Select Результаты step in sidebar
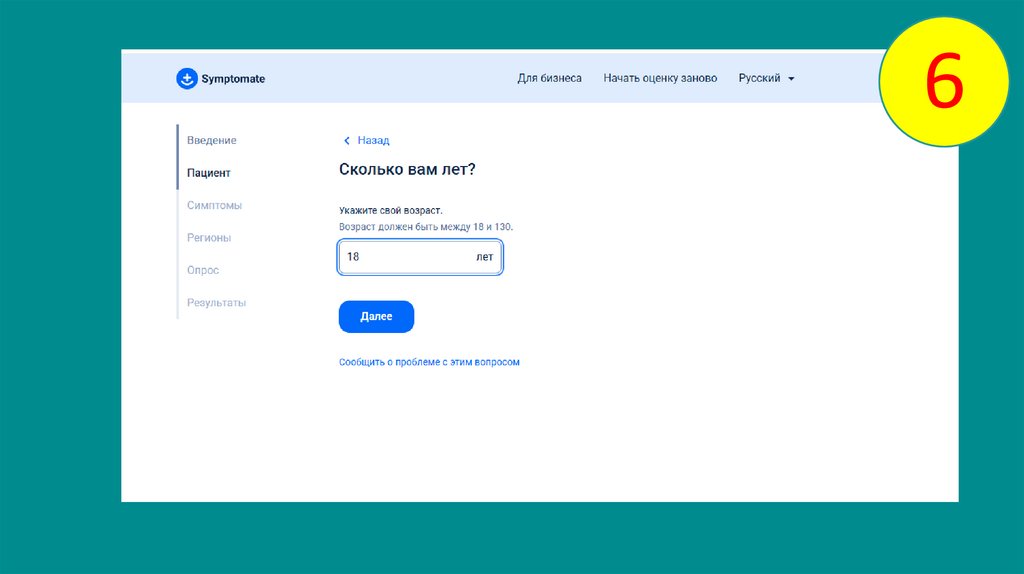1024x574 pixels. click(216, 302)
